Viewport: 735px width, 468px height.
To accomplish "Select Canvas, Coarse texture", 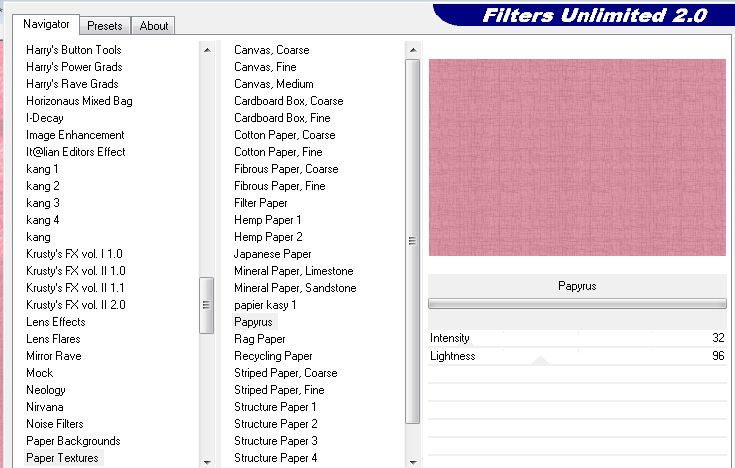I will coord(272,50).
